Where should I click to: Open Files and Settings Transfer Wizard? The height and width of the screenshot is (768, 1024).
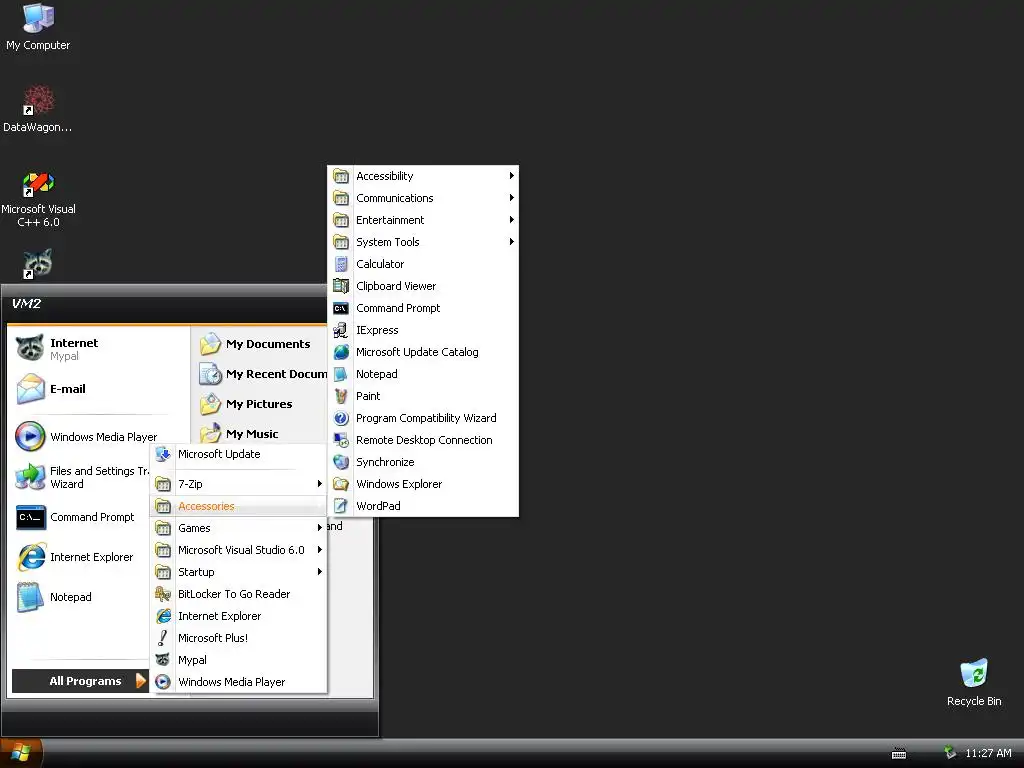[82, 477]
